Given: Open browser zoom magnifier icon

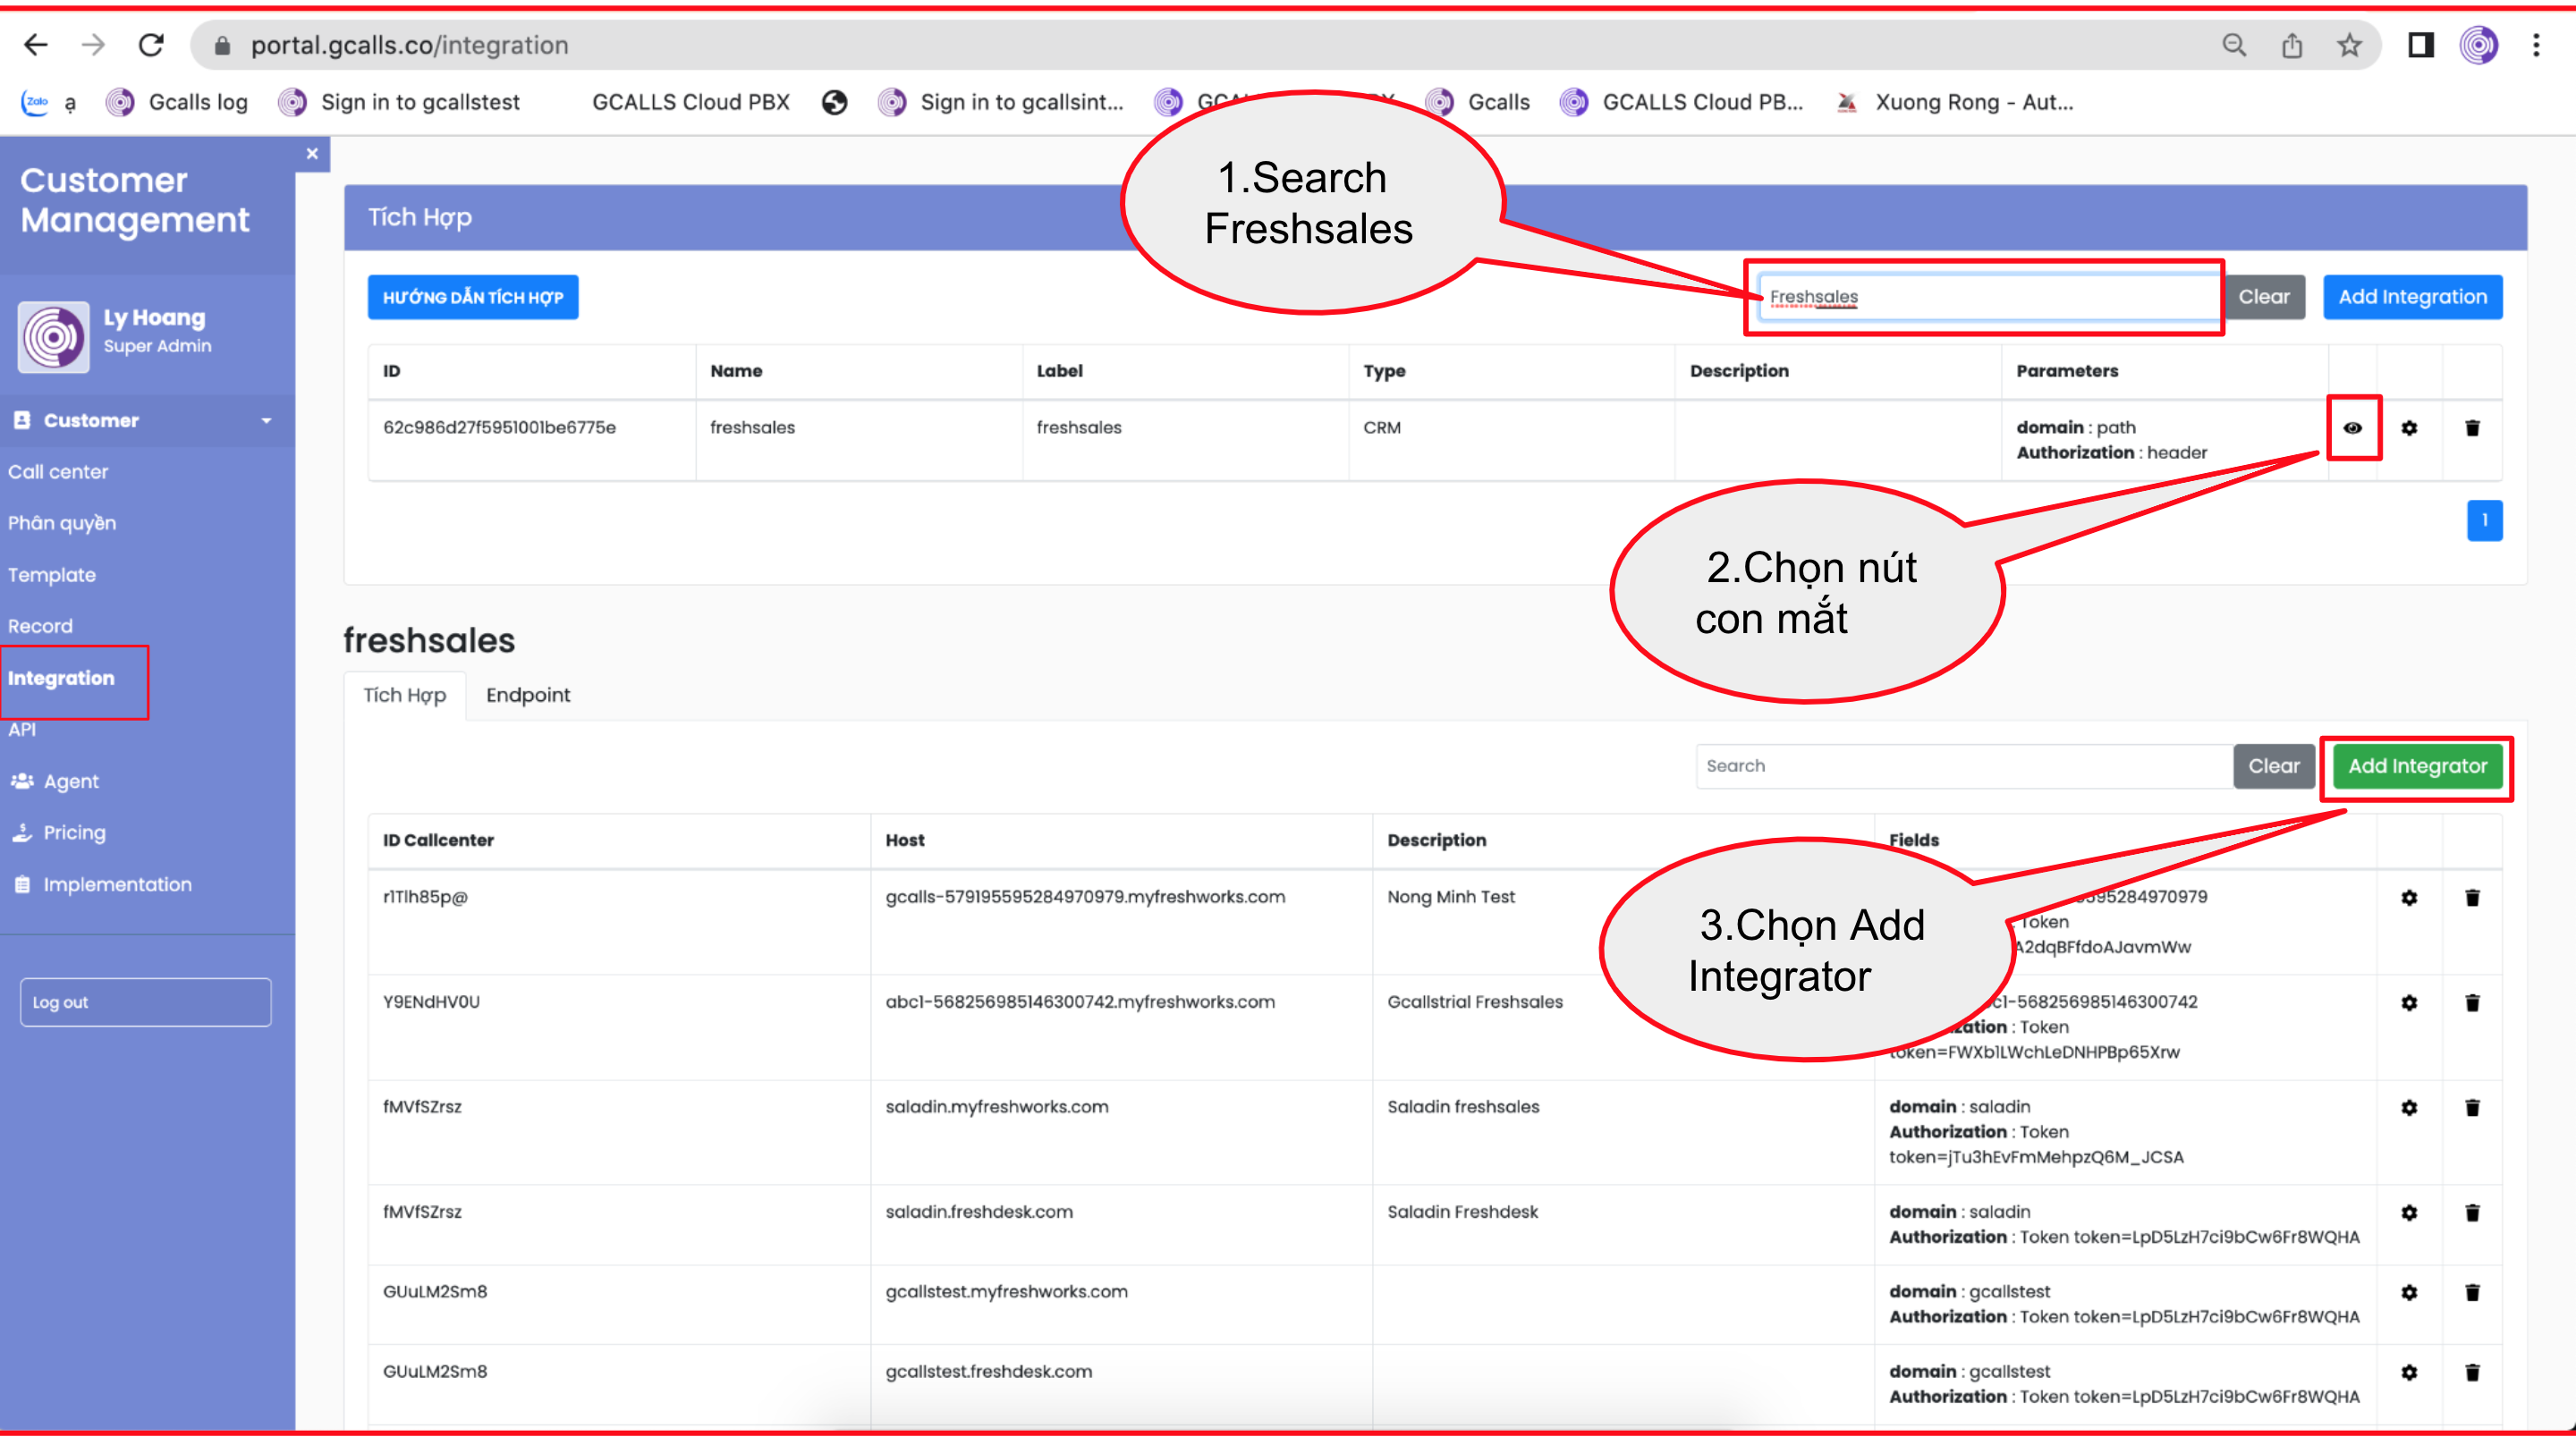Looking at the screenshot, I should (2234, 45).
